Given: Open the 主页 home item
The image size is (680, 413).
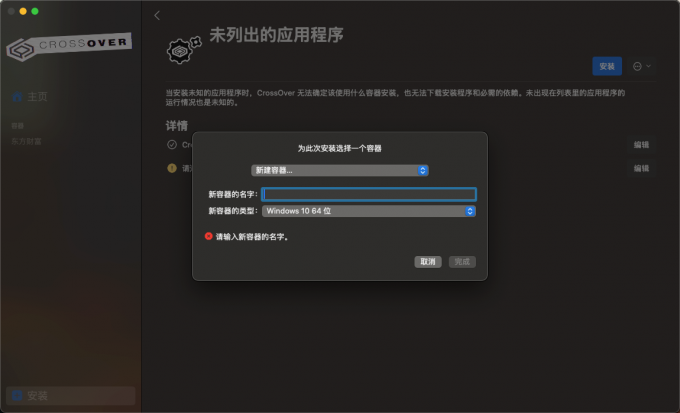Looking at the screenshot, I should [x=29, y=97].
